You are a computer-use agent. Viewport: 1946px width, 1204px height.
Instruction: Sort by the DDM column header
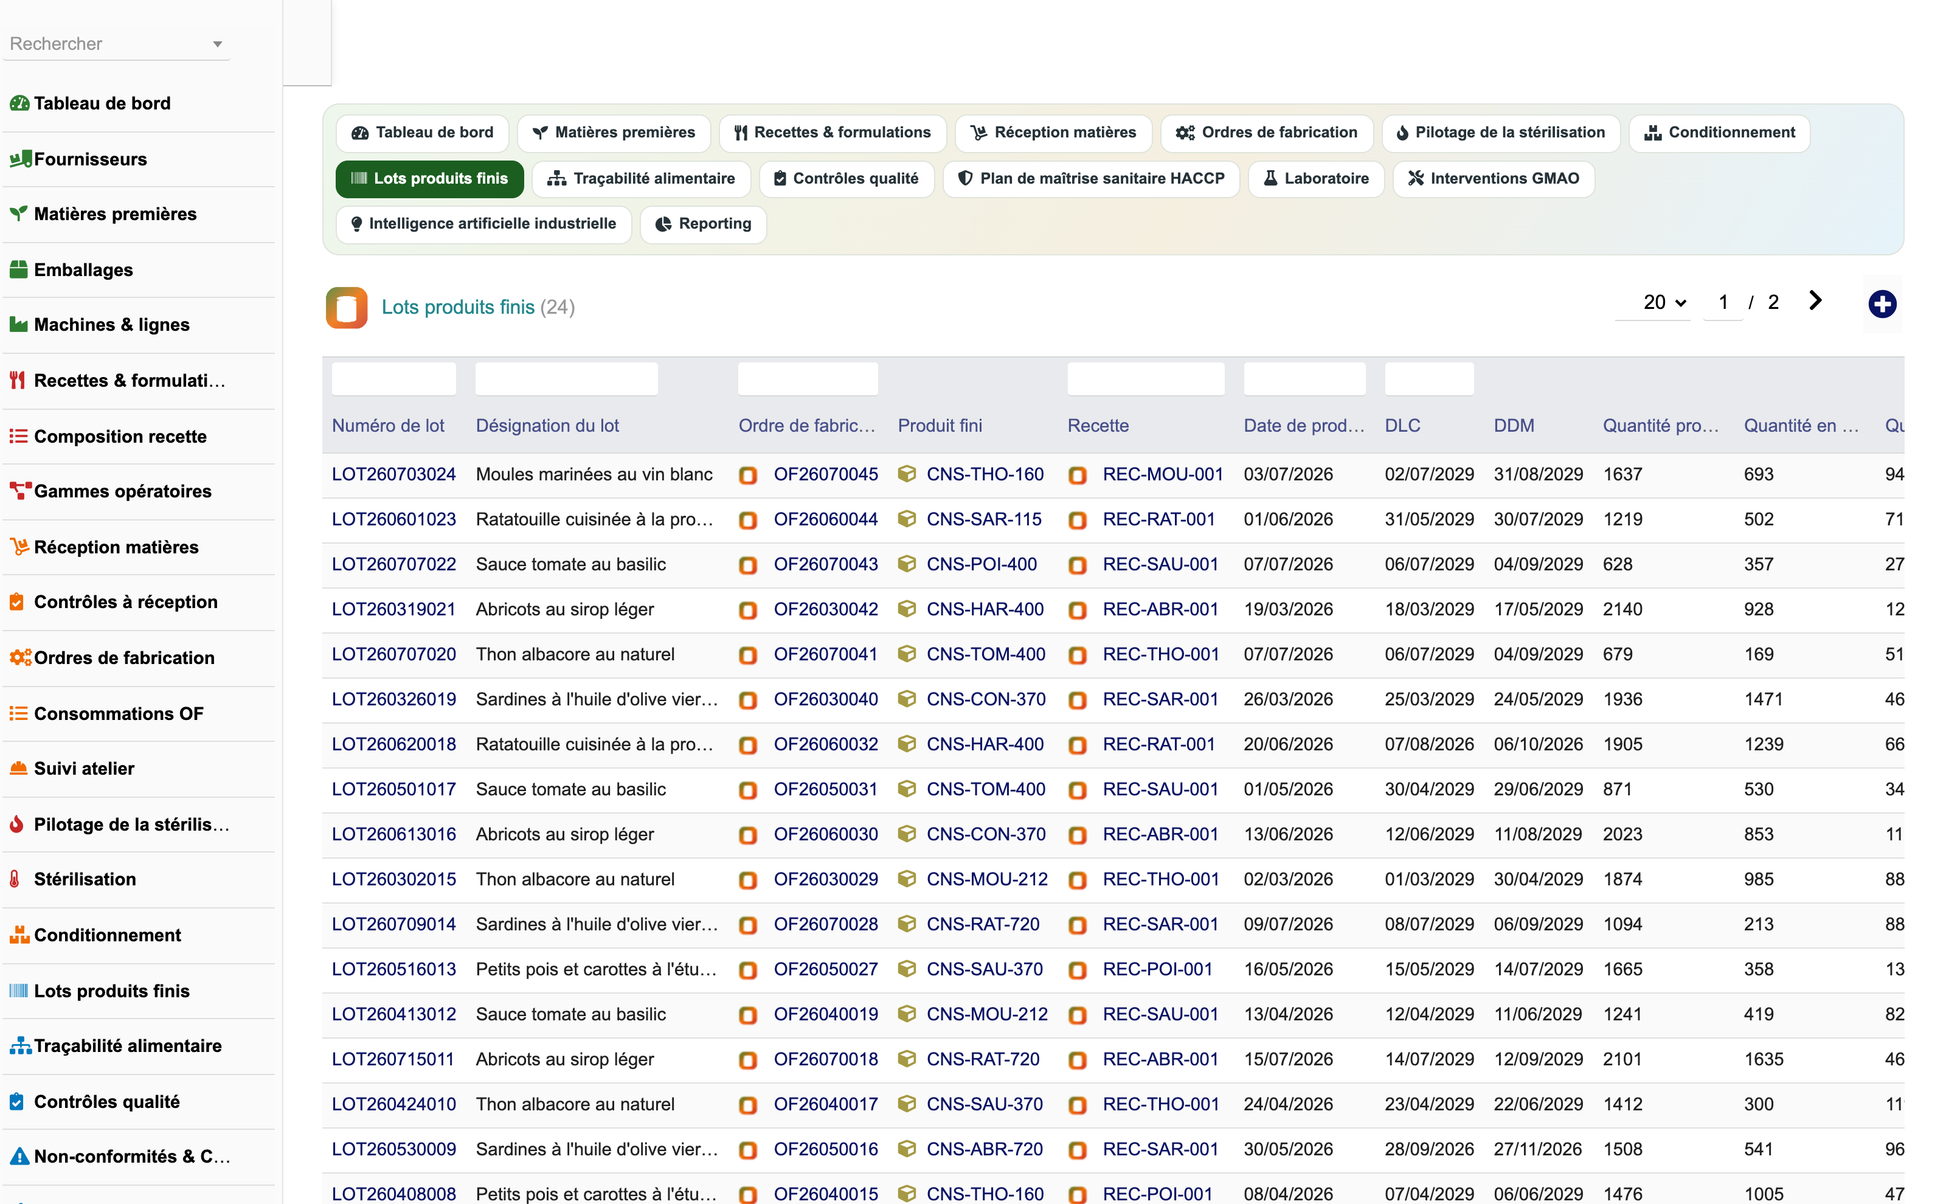1514,426
